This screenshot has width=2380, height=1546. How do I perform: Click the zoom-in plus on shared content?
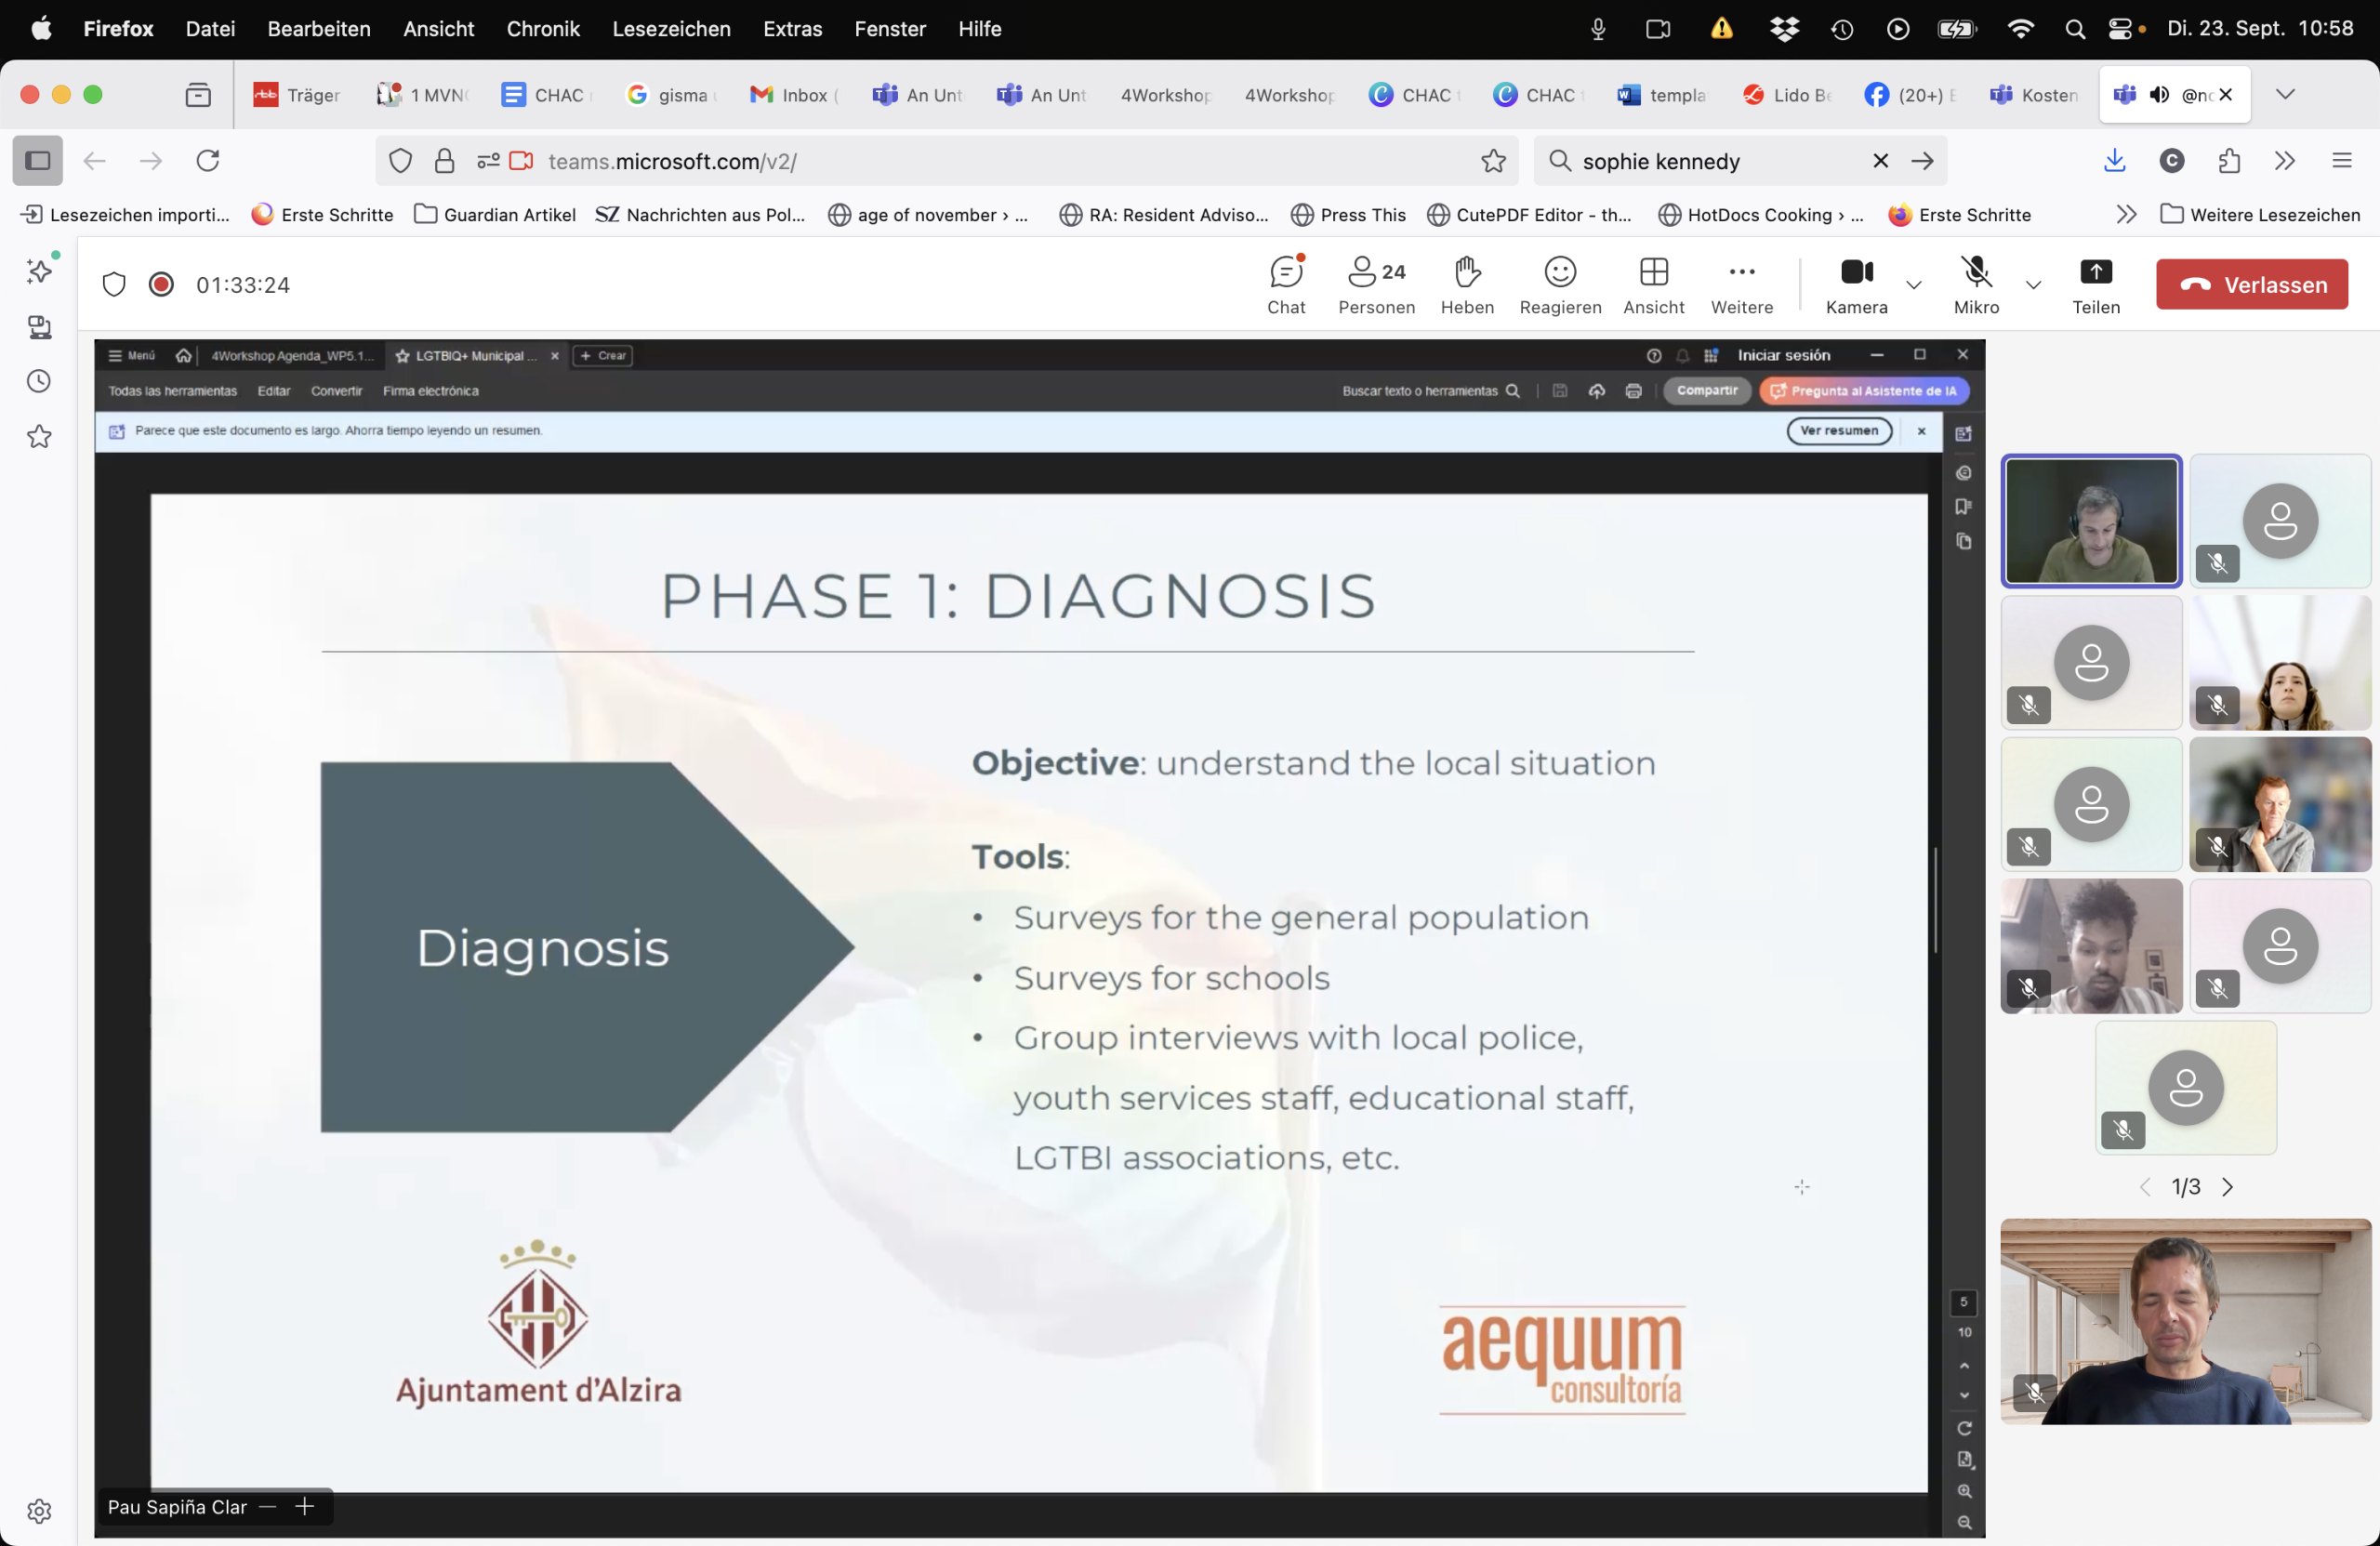pyautogui.click(x=305, y=1506)
